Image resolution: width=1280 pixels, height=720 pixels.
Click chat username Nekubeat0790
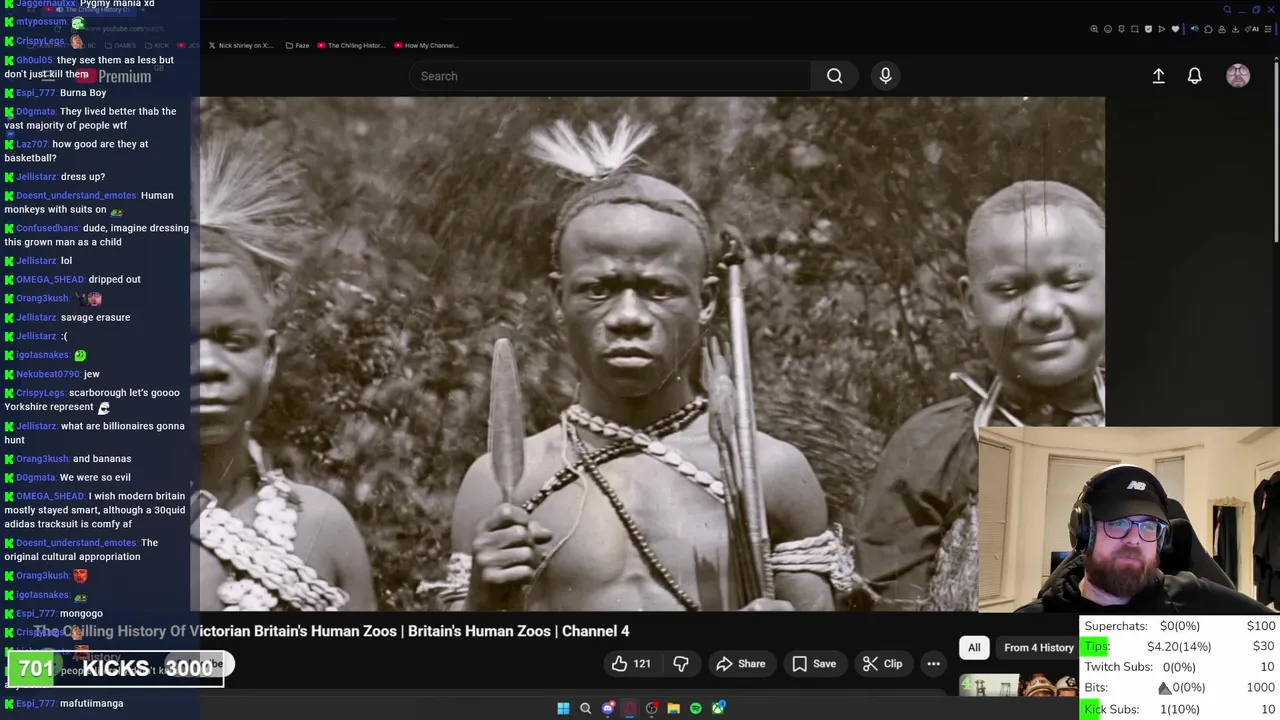(48, 374)
